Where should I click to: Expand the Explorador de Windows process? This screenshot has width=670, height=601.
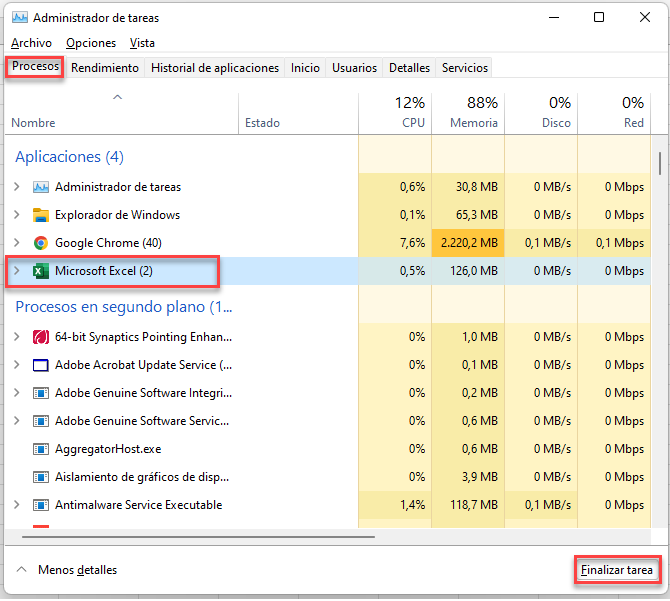[x=17, y=214]
